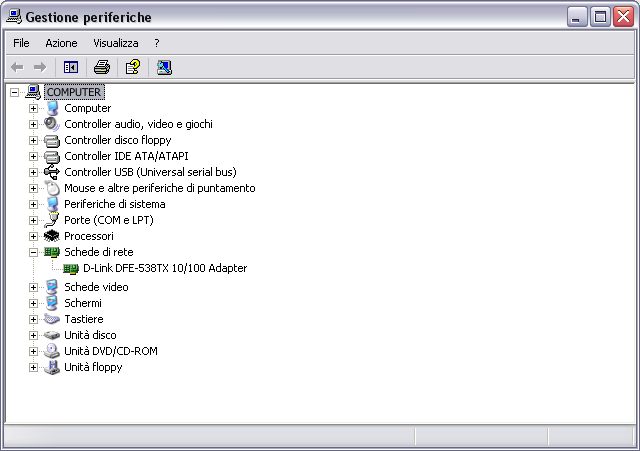Click the Forward arrow toolbar icon
The width and height of the screenshot is (640, 451).
click(40, 67)
